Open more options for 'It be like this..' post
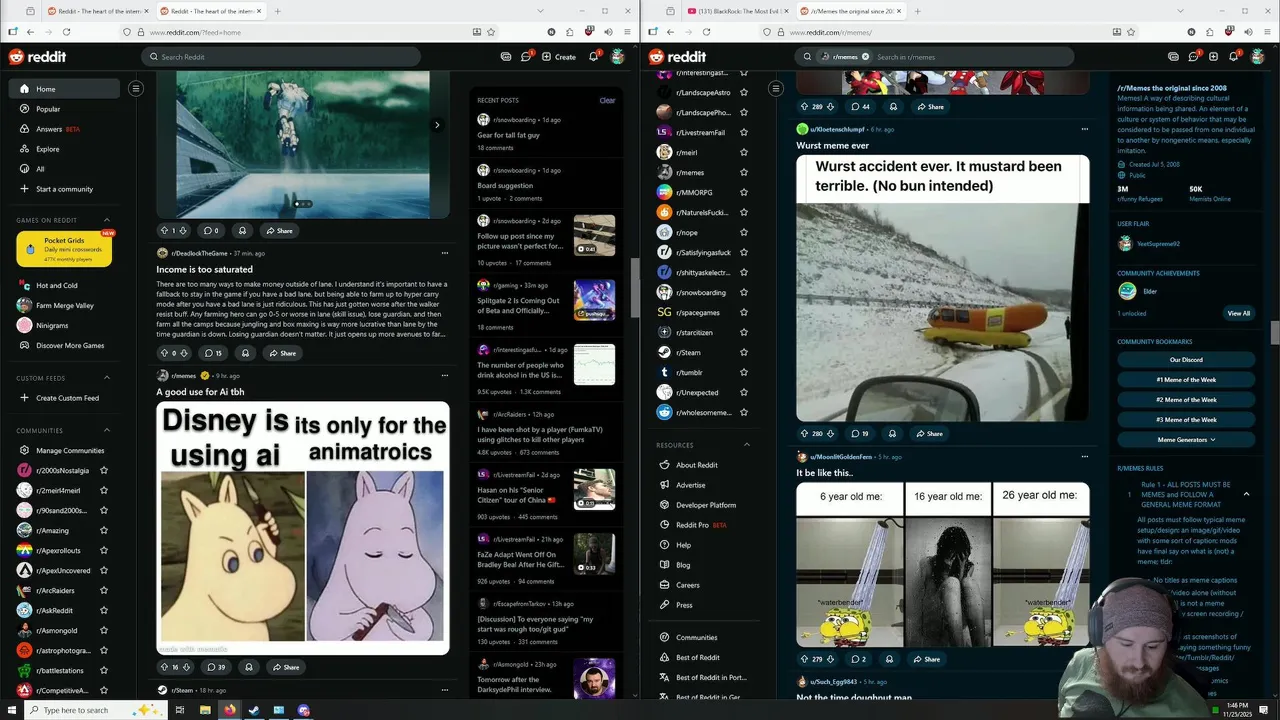Viewport: 1280px width, 720px height. 1084,457
